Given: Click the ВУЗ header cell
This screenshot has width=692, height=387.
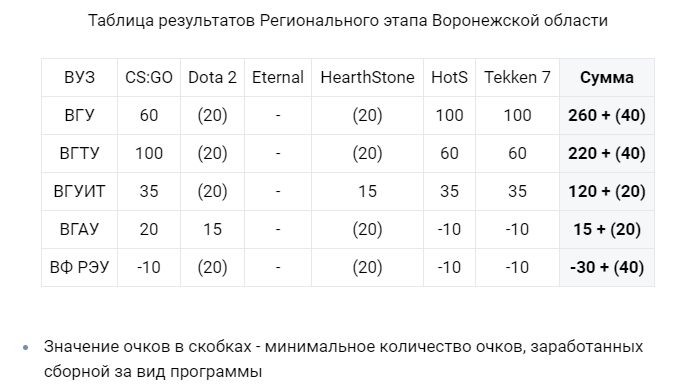Looking at the screenshot, I should click(x=79, y=78).
